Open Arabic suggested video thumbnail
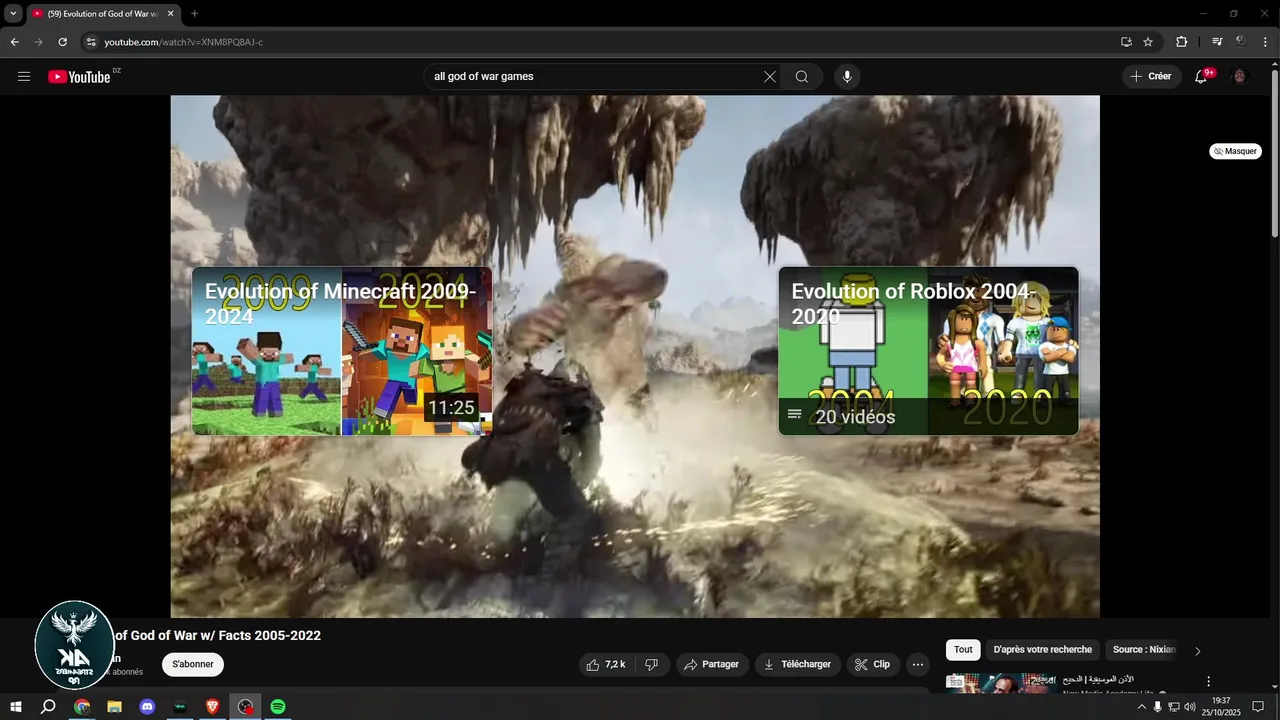 1001,682
